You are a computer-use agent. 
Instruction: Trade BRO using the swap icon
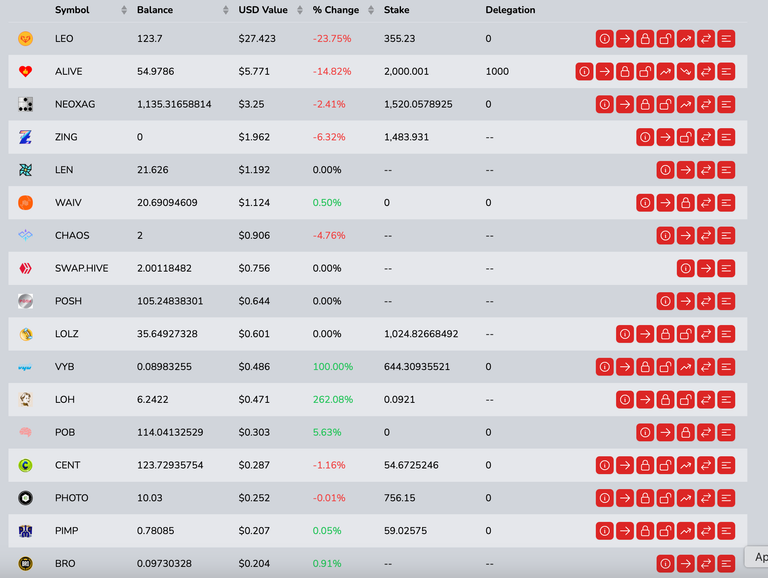[x=706, y=564]
